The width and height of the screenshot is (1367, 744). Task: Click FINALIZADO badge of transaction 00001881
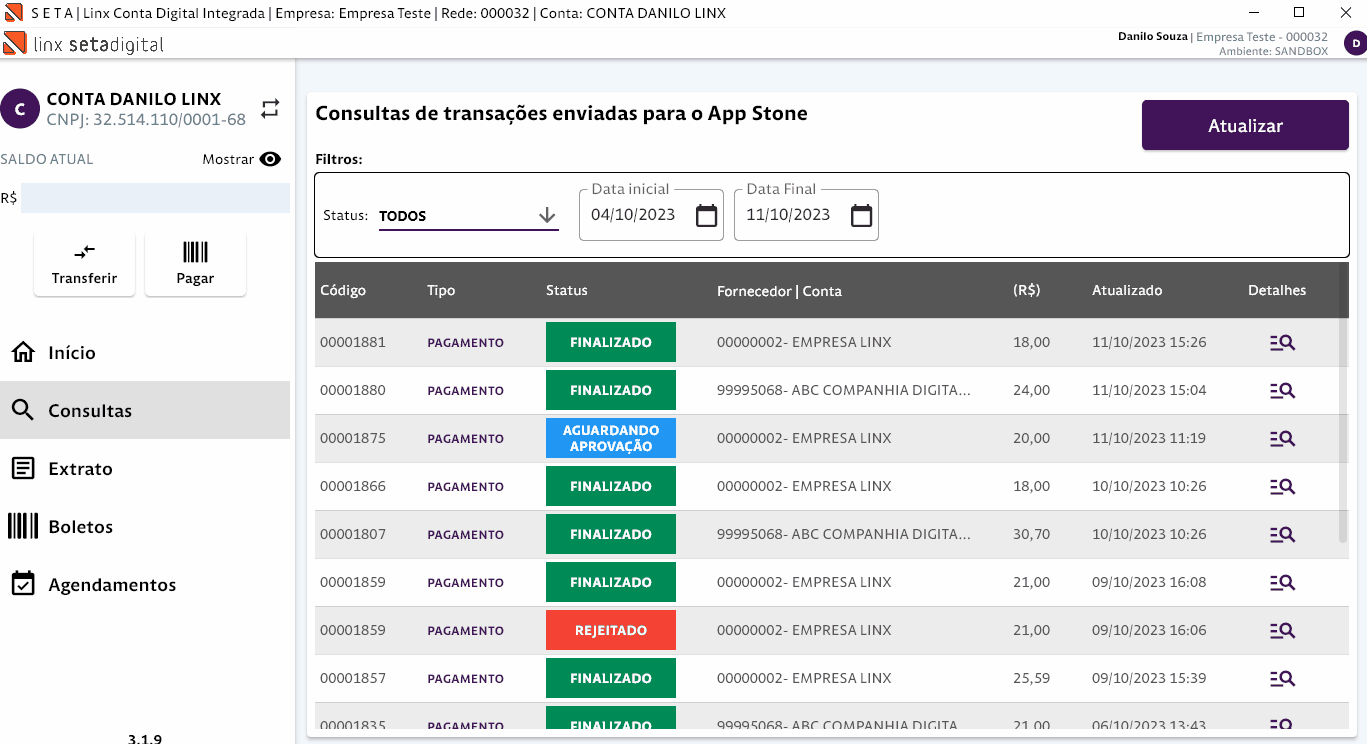(x=611, y=343)
